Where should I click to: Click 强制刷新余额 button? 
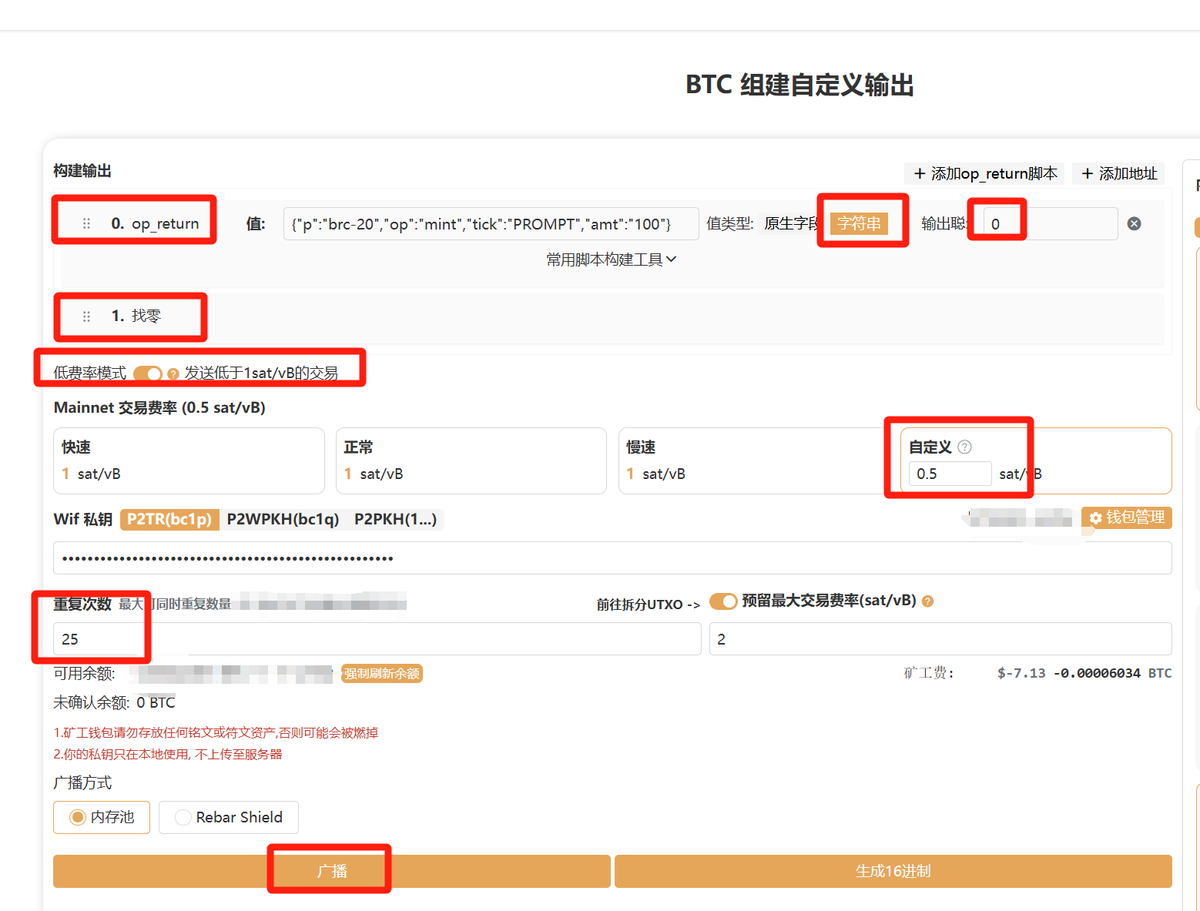(x=382, y=674)
